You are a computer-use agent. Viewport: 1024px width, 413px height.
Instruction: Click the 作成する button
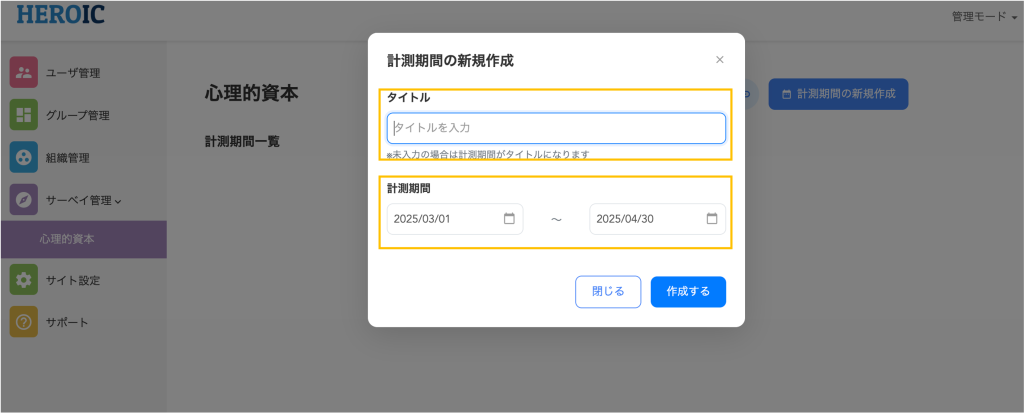tap(688, 291)
